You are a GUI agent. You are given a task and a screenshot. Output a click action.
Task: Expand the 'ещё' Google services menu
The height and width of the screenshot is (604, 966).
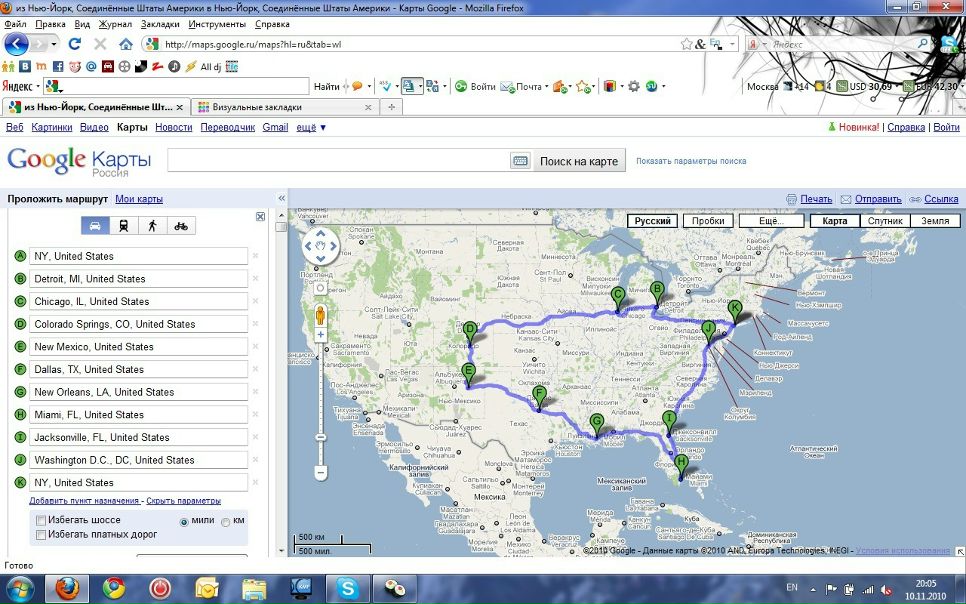[x=311, y=127]
